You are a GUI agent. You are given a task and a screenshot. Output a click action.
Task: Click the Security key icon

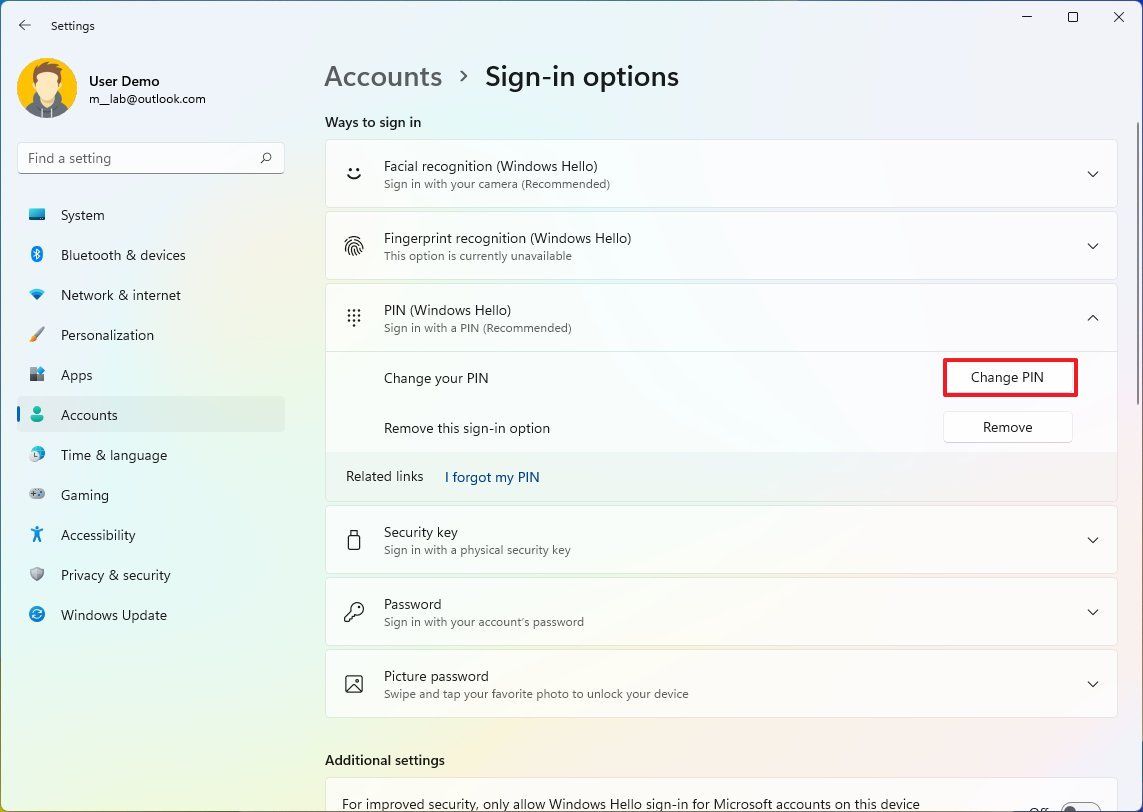[x=354, y=539]
